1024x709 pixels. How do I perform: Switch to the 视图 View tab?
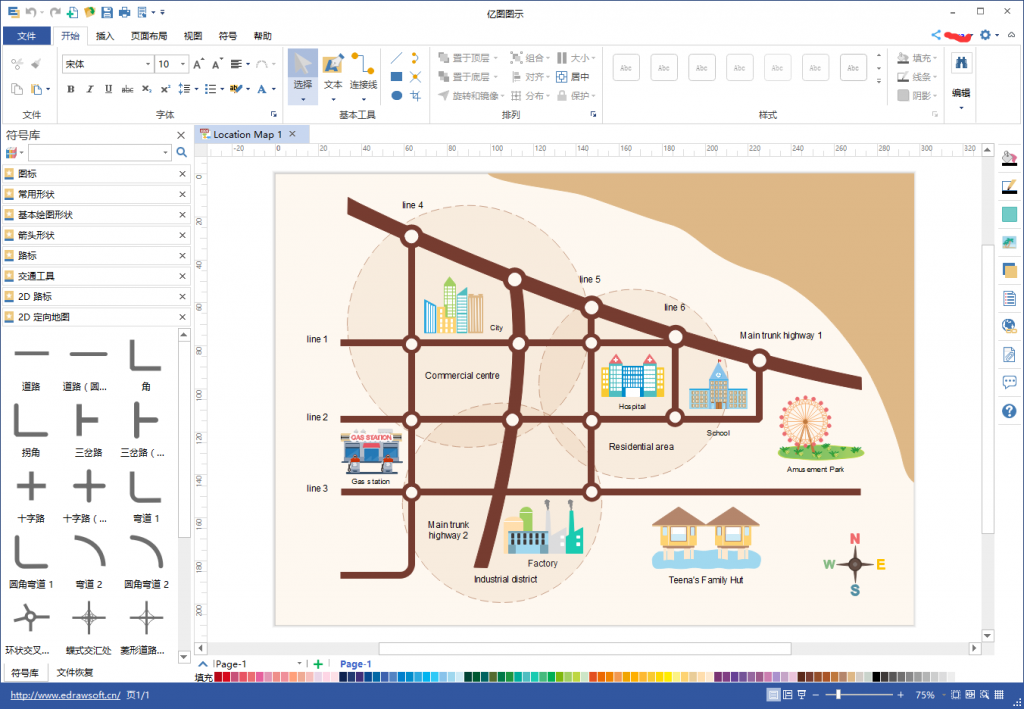click(x=193, y=36)
